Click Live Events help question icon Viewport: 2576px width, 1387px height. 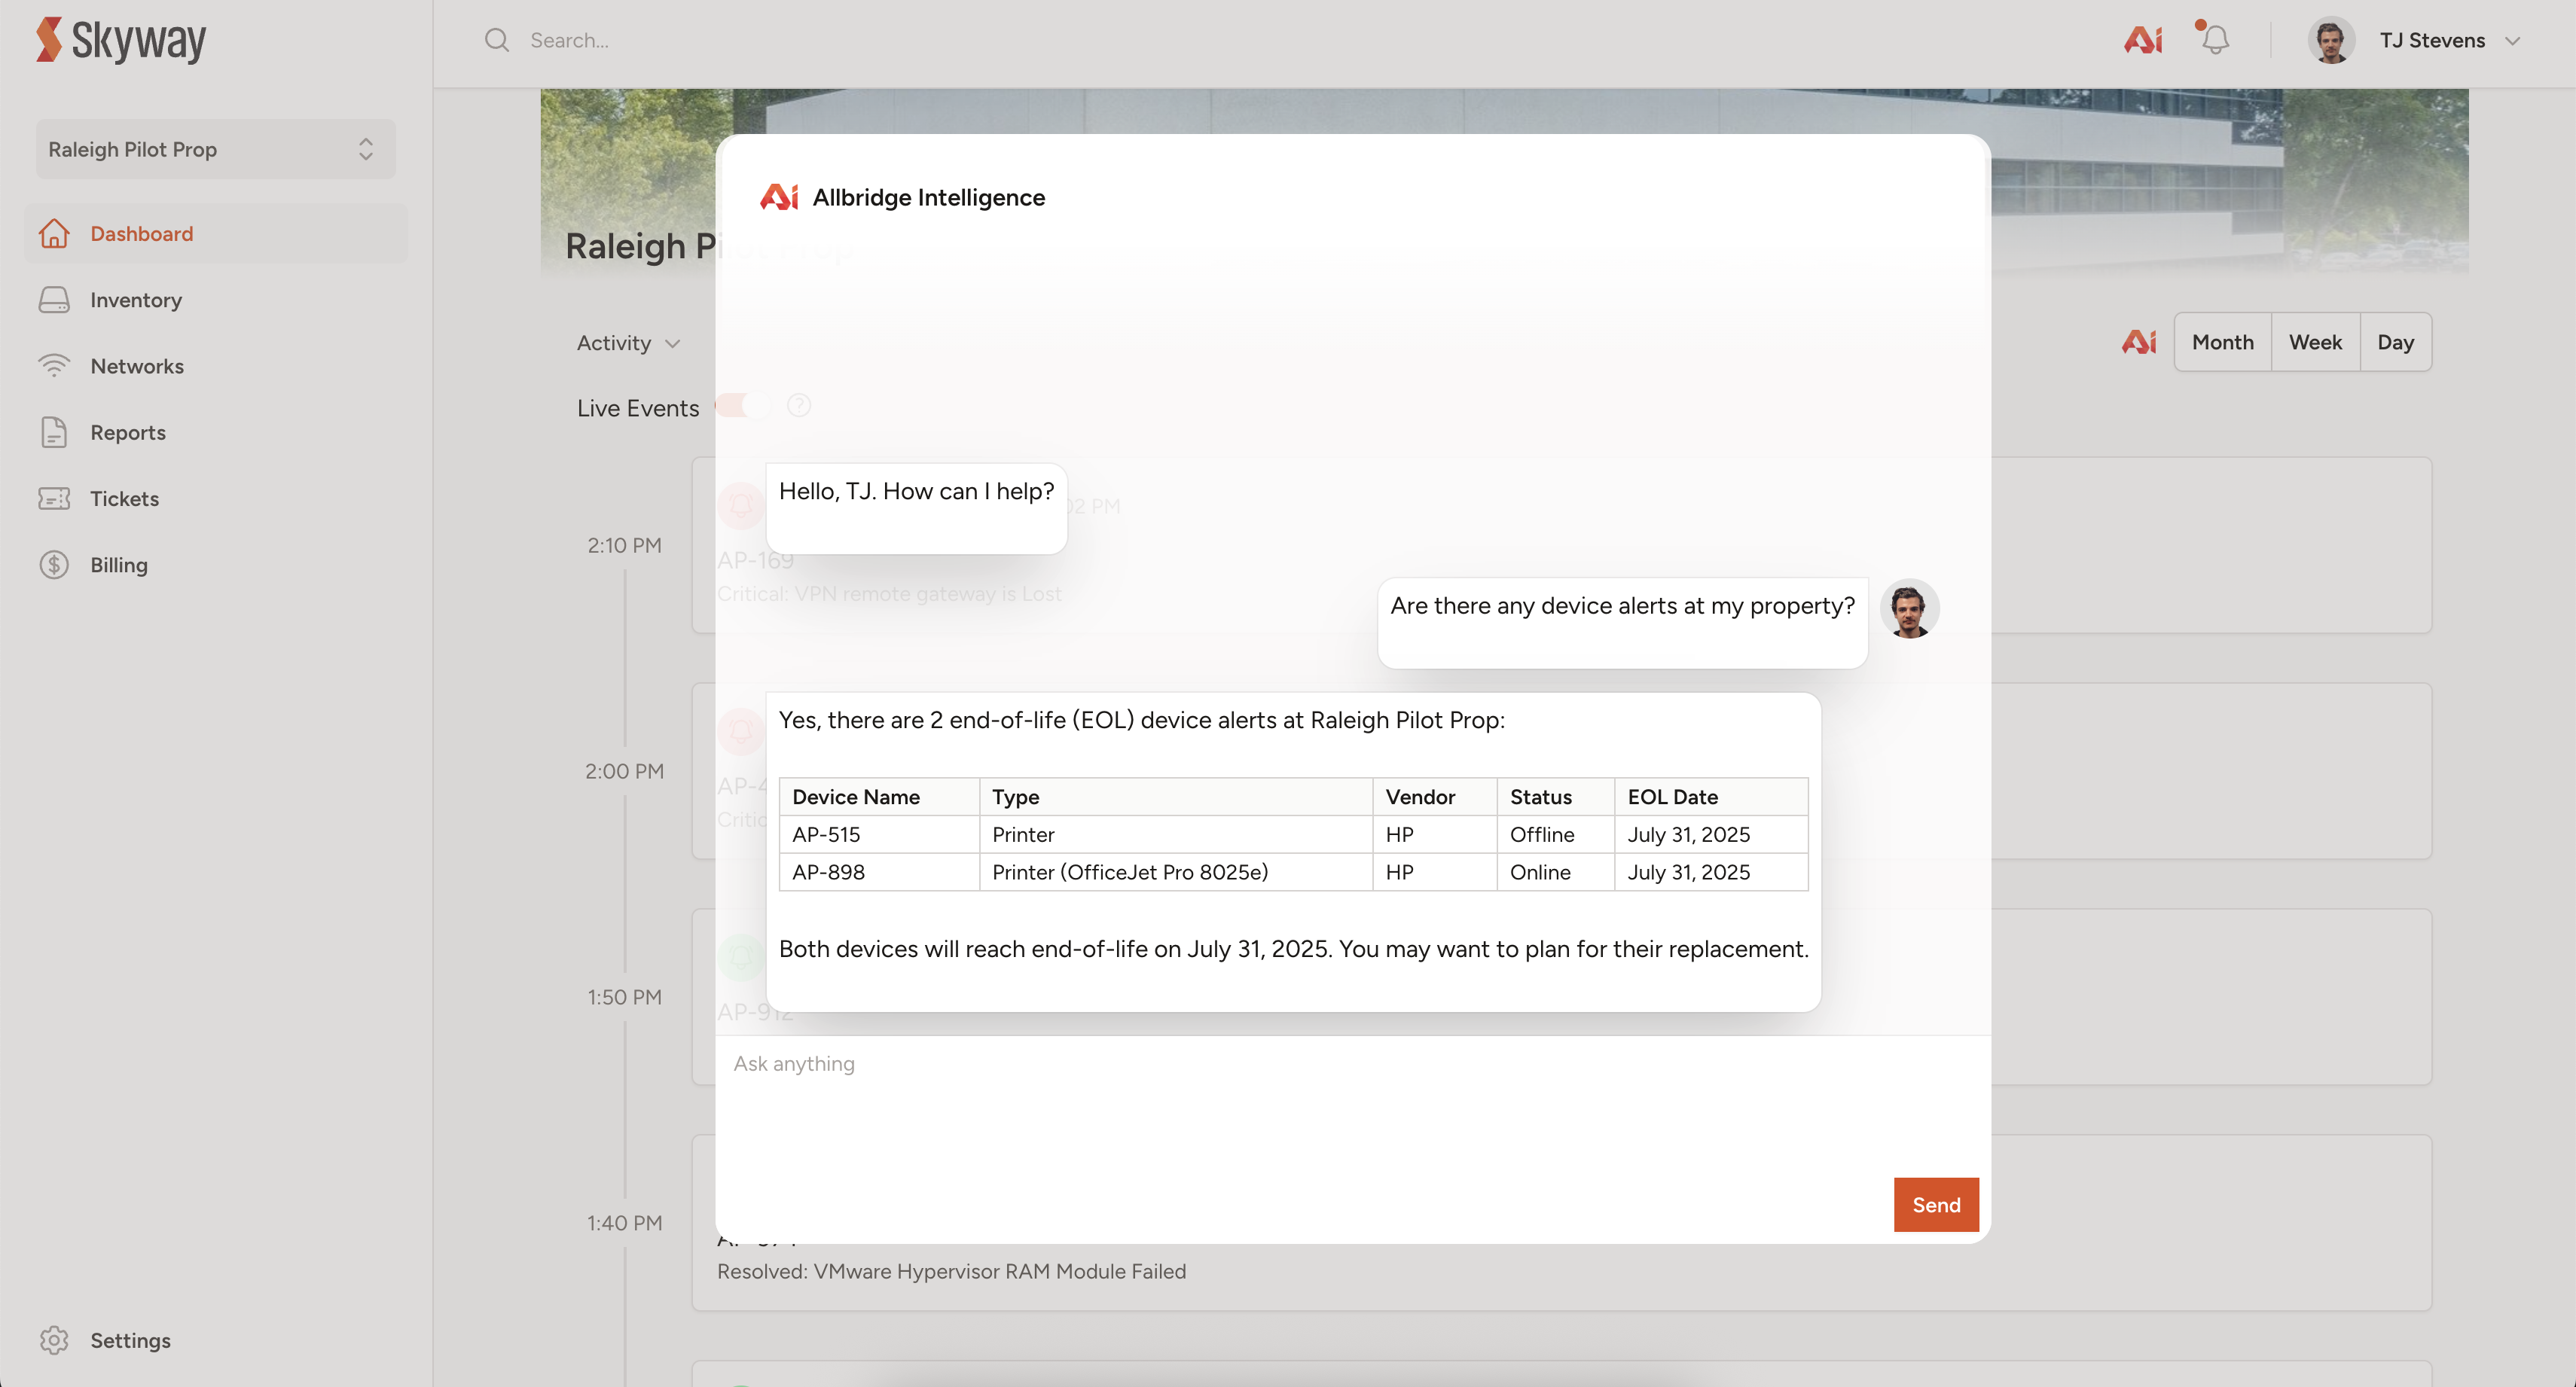pyautogui.click(x=799, y=406)
